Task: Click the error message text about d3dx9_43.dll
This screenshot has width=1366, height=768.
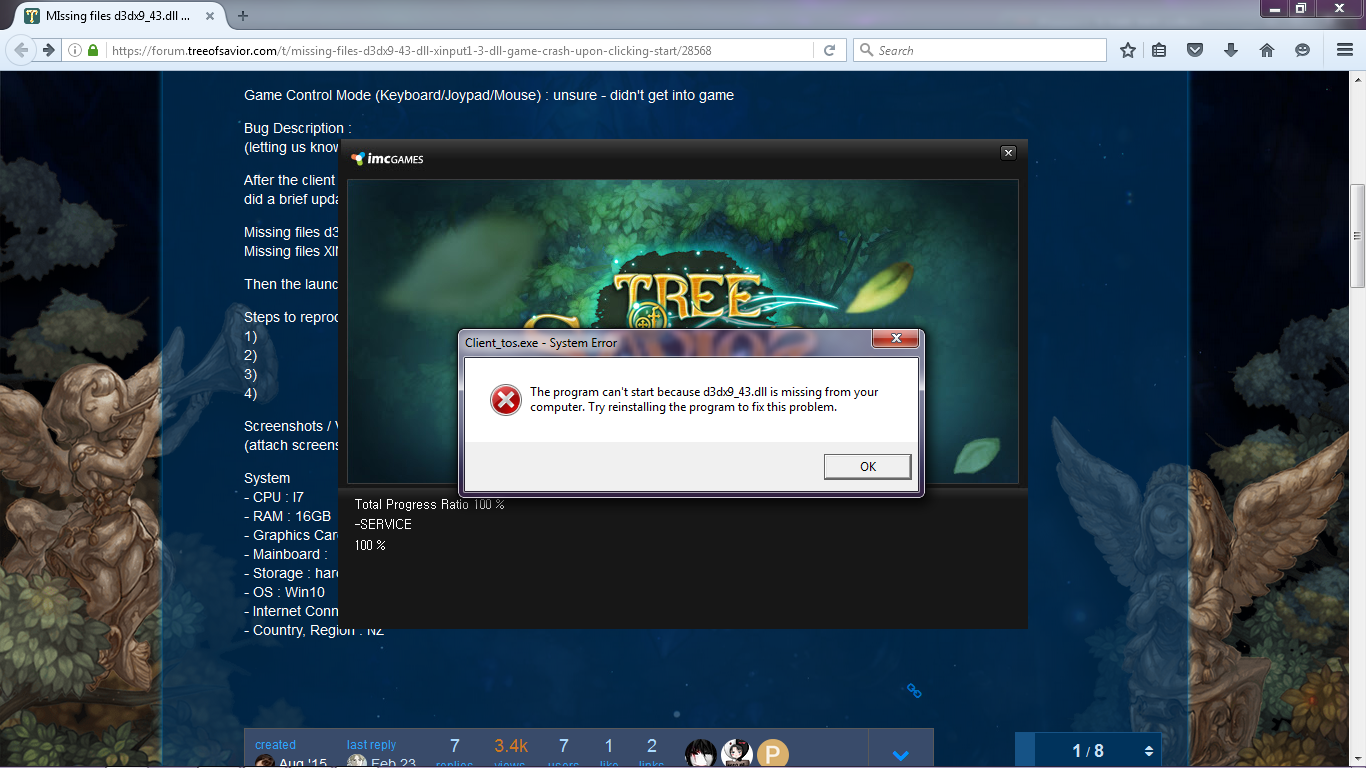Action: click(704, 399)
